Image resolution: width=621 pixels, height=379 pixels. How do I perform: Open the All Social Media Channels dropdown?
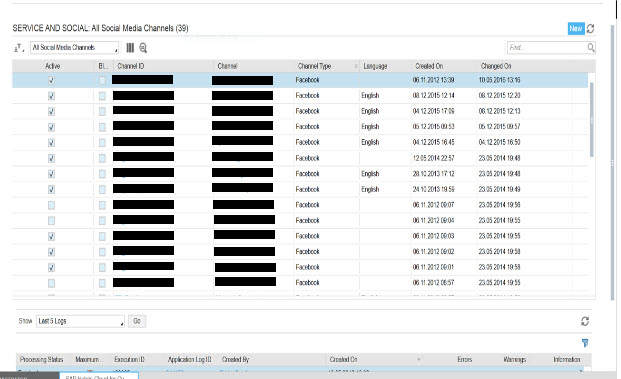click(x=74, y=48)
